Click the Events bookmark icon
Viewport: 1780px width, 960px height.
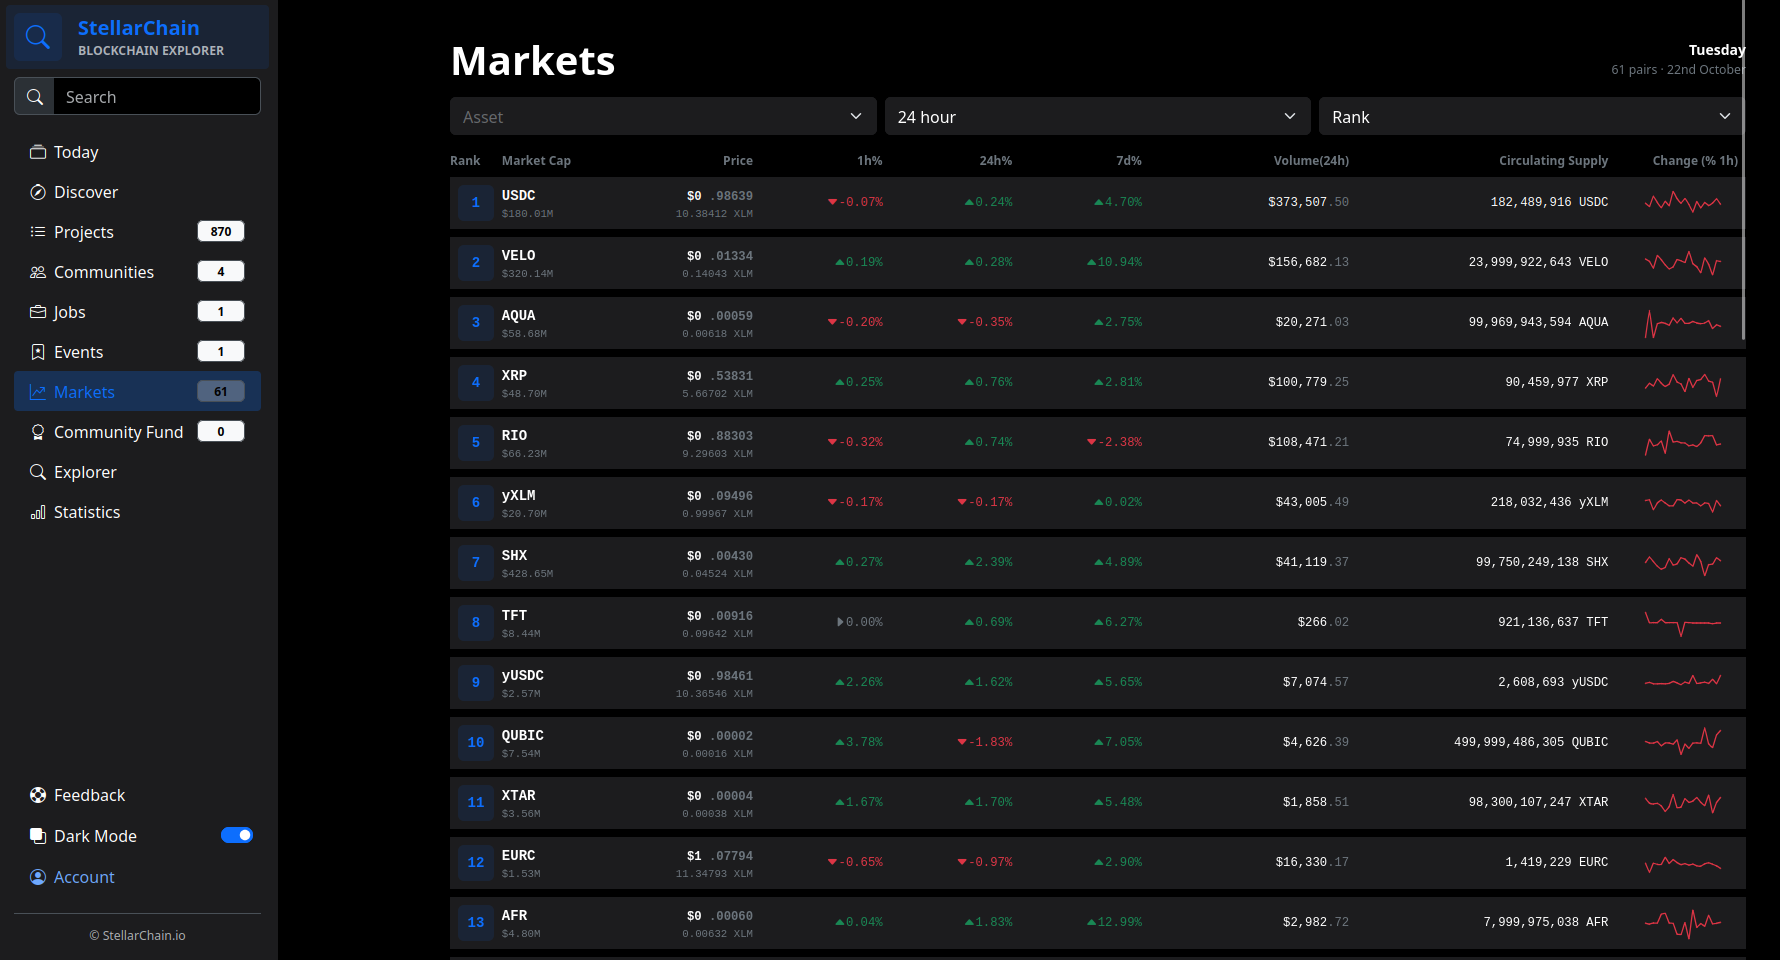38,352
